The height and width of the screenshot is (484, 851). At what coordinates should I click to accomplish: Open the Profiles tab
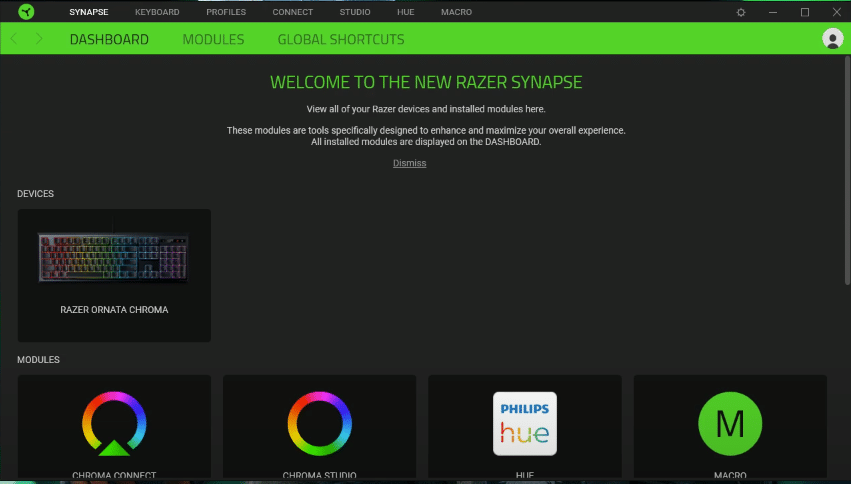(226, 12)
